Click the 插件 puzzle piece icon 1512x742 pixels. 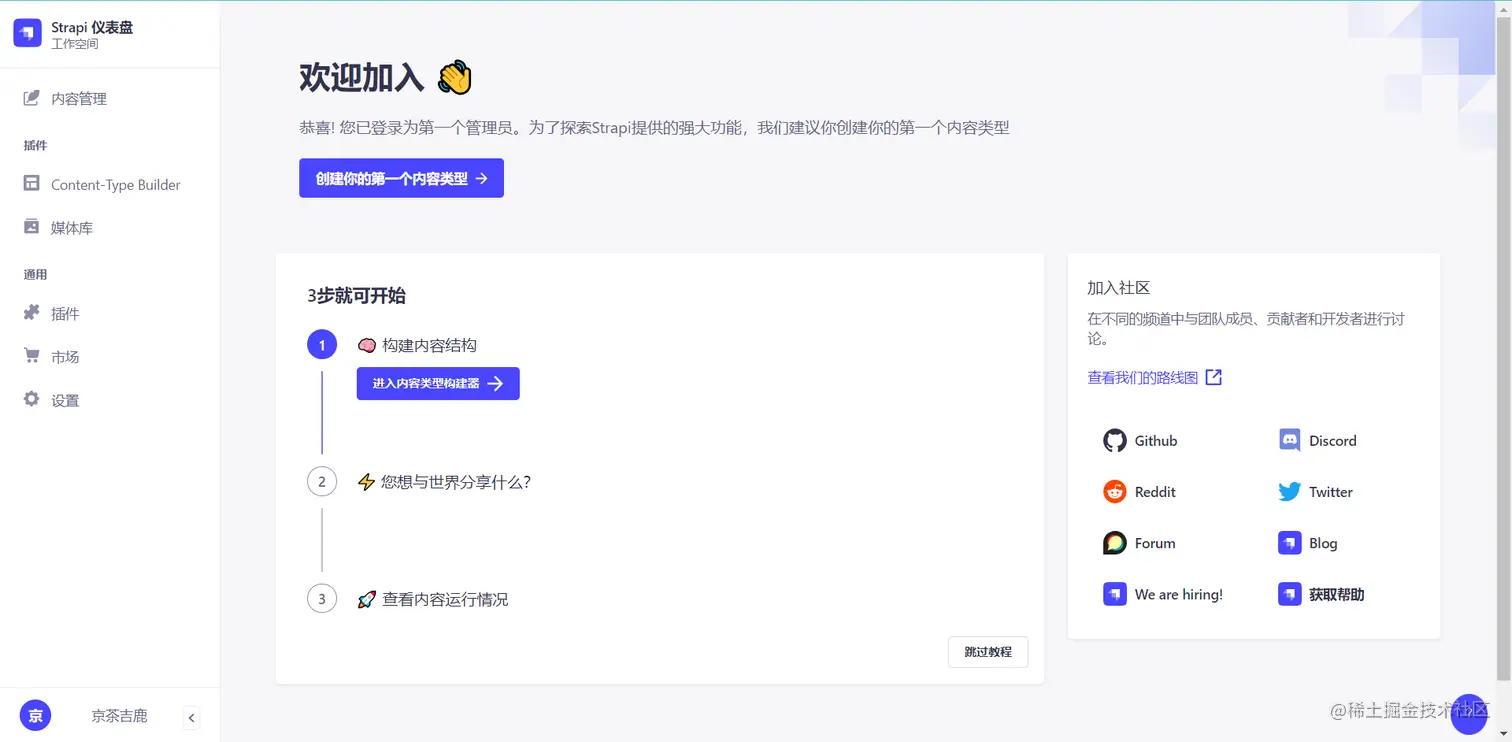tap(32, 313)
